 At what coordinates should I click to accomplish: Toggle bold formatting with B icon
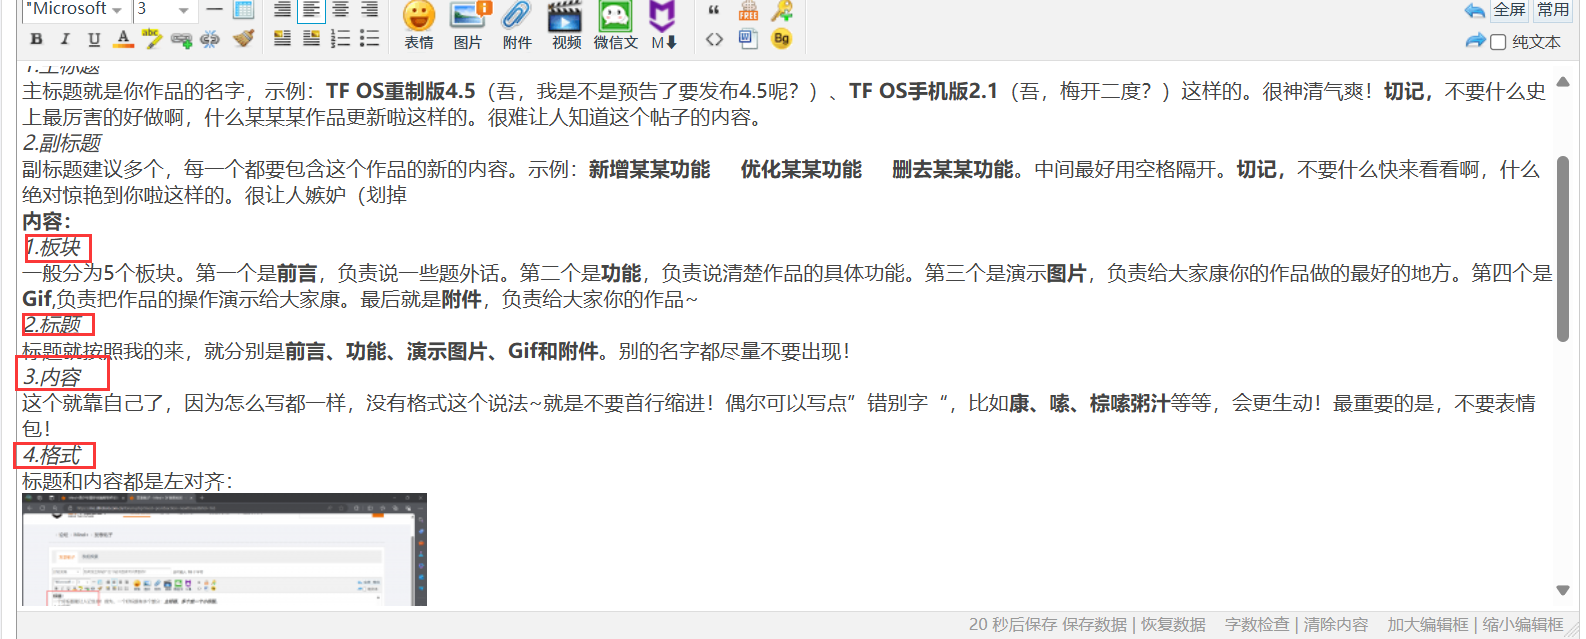tap(37, 39)
